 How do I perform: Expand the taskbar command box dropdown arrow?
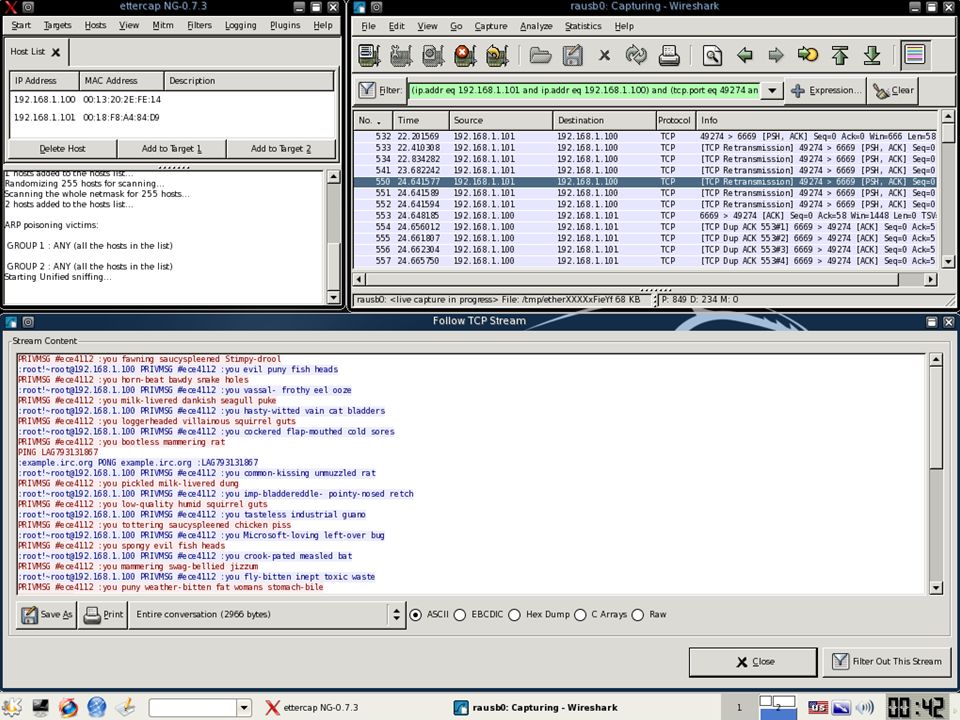tap(244, 708)
